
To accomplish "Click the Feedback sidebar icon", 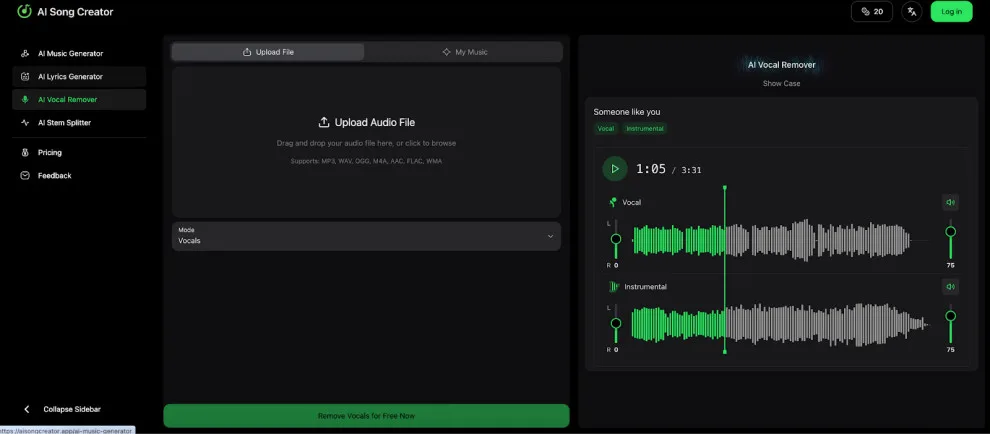I will click(25, 176).
